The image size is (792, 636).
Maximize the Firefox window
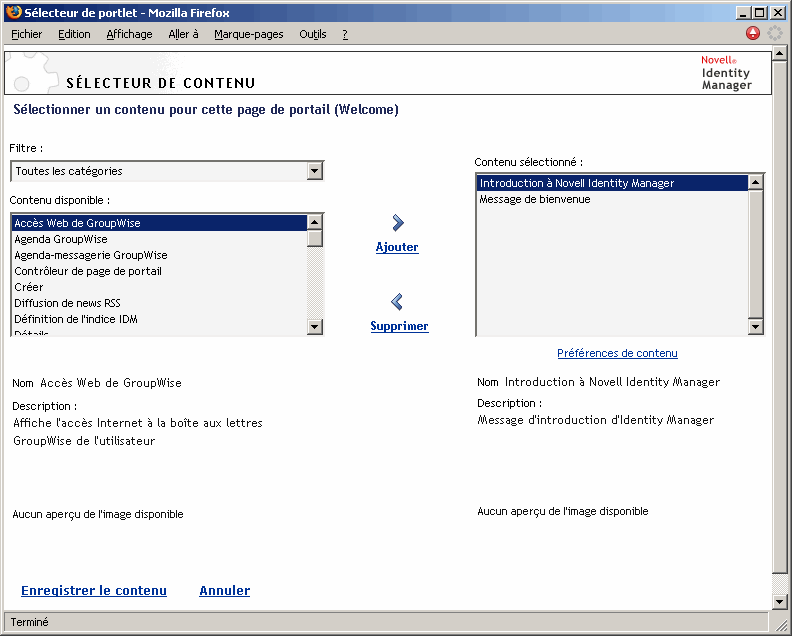click(759, 13)
